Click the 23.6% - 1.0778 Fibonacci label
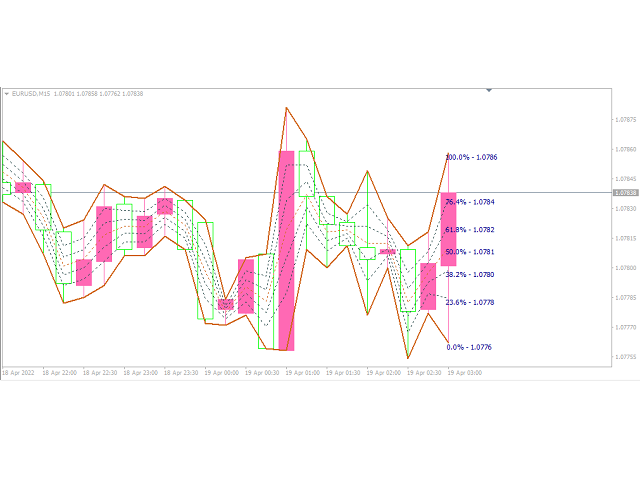 tap(470, 302)
